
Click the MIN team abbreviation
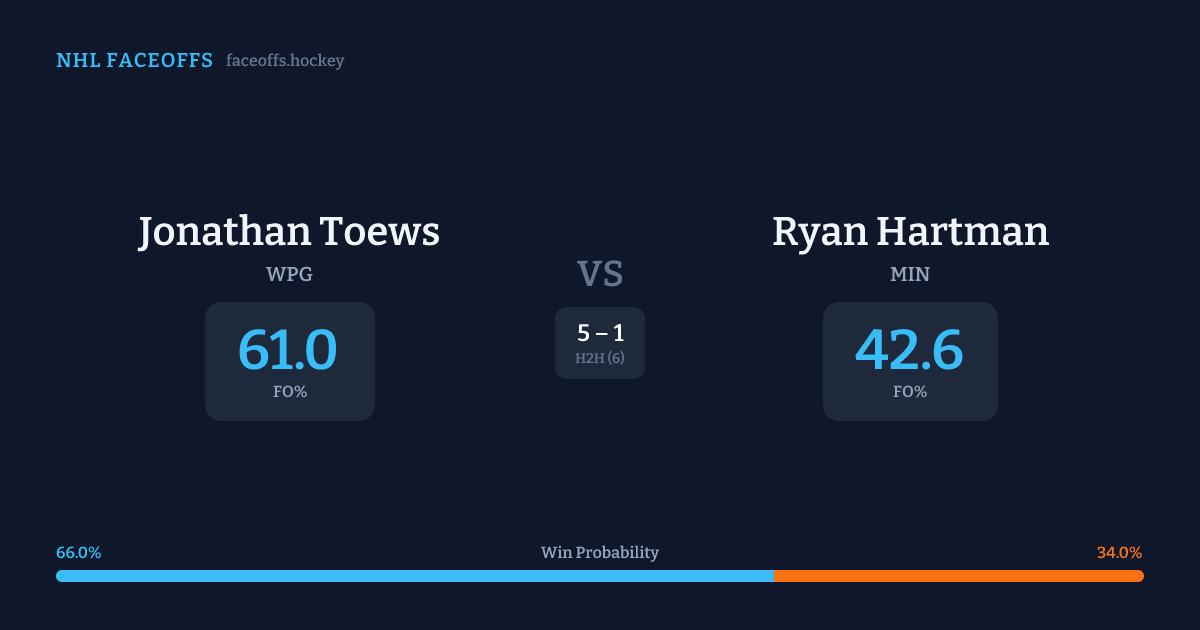[910, 274]
